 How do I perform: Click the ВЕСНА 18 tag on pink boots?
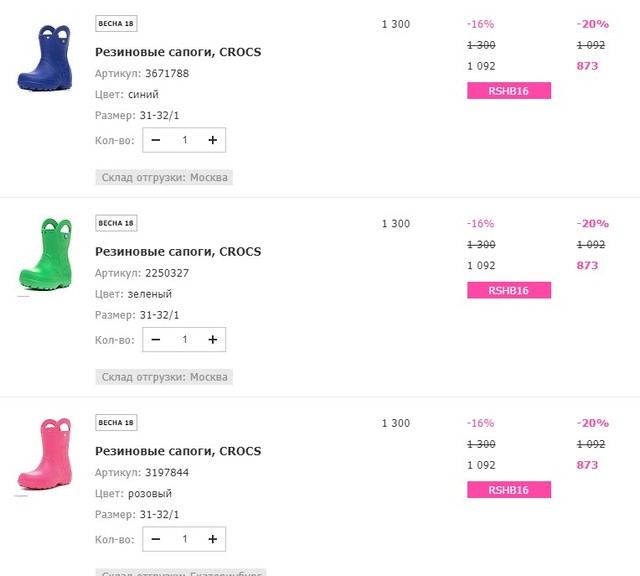coord(116,423)
